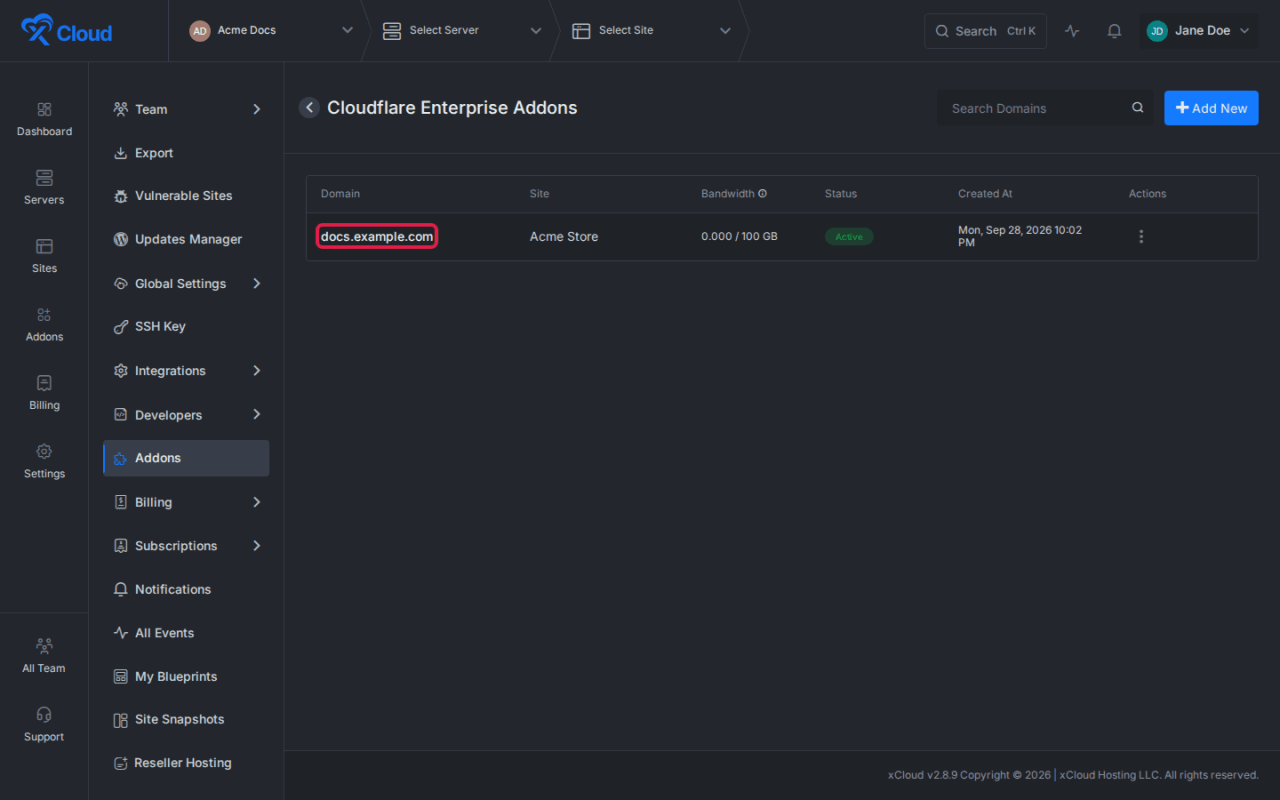Viewport: 1280px width, 800px height.
Task: Open Subscriptions in the settings menu
Action: tap(186, 546)
